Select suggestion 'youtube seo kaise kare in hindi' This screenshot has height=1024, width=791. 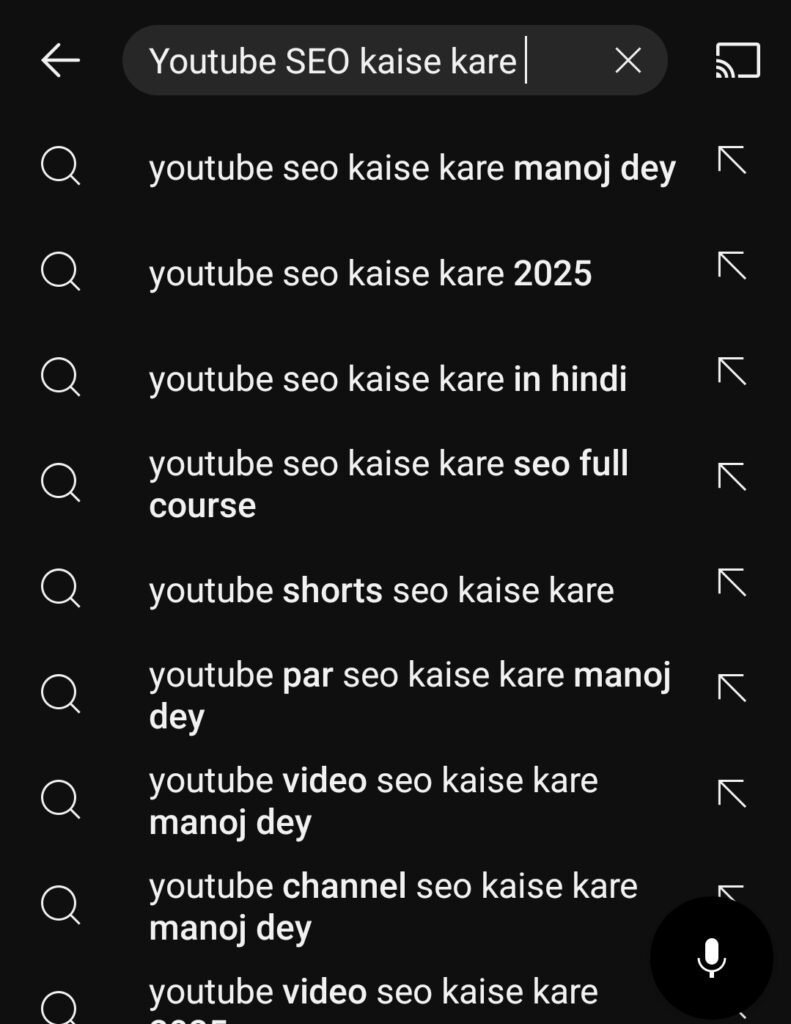pos(388,378)
